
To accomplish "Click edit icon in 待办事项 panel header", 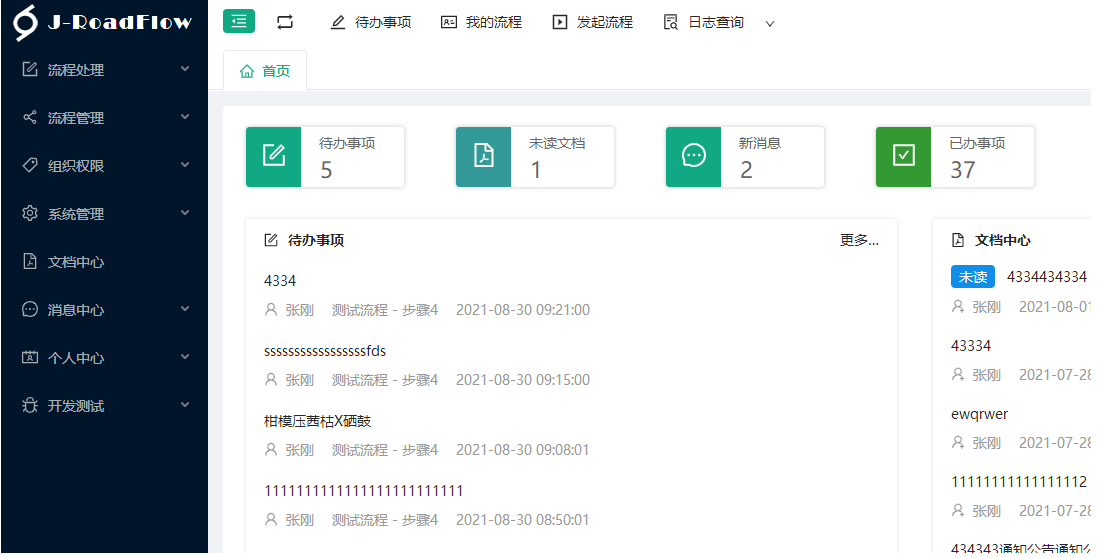I will 271,240.
